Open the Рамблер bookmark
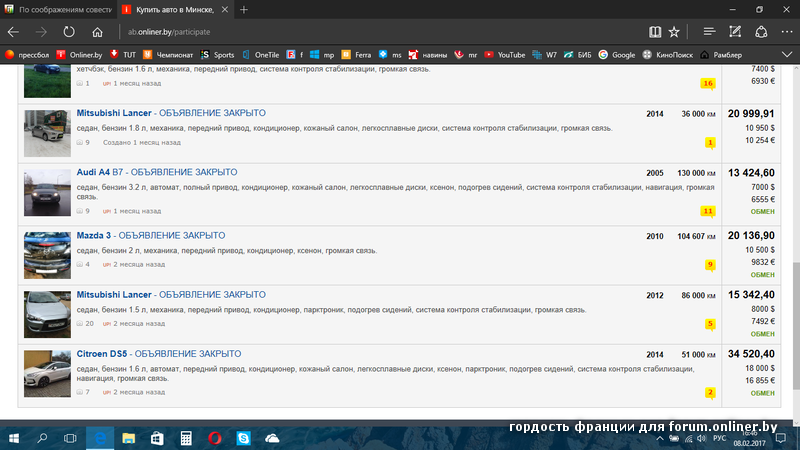The height and width of the screenshot is (450, 800). (721, 55)
